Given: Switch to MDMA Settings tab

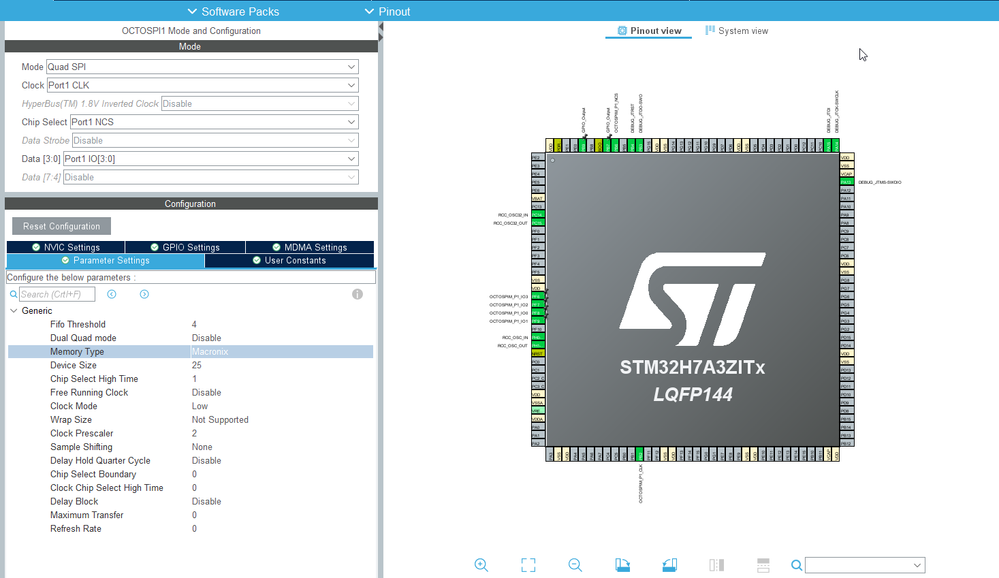Looking at the screenshot, I should click(x=310, y=247).
